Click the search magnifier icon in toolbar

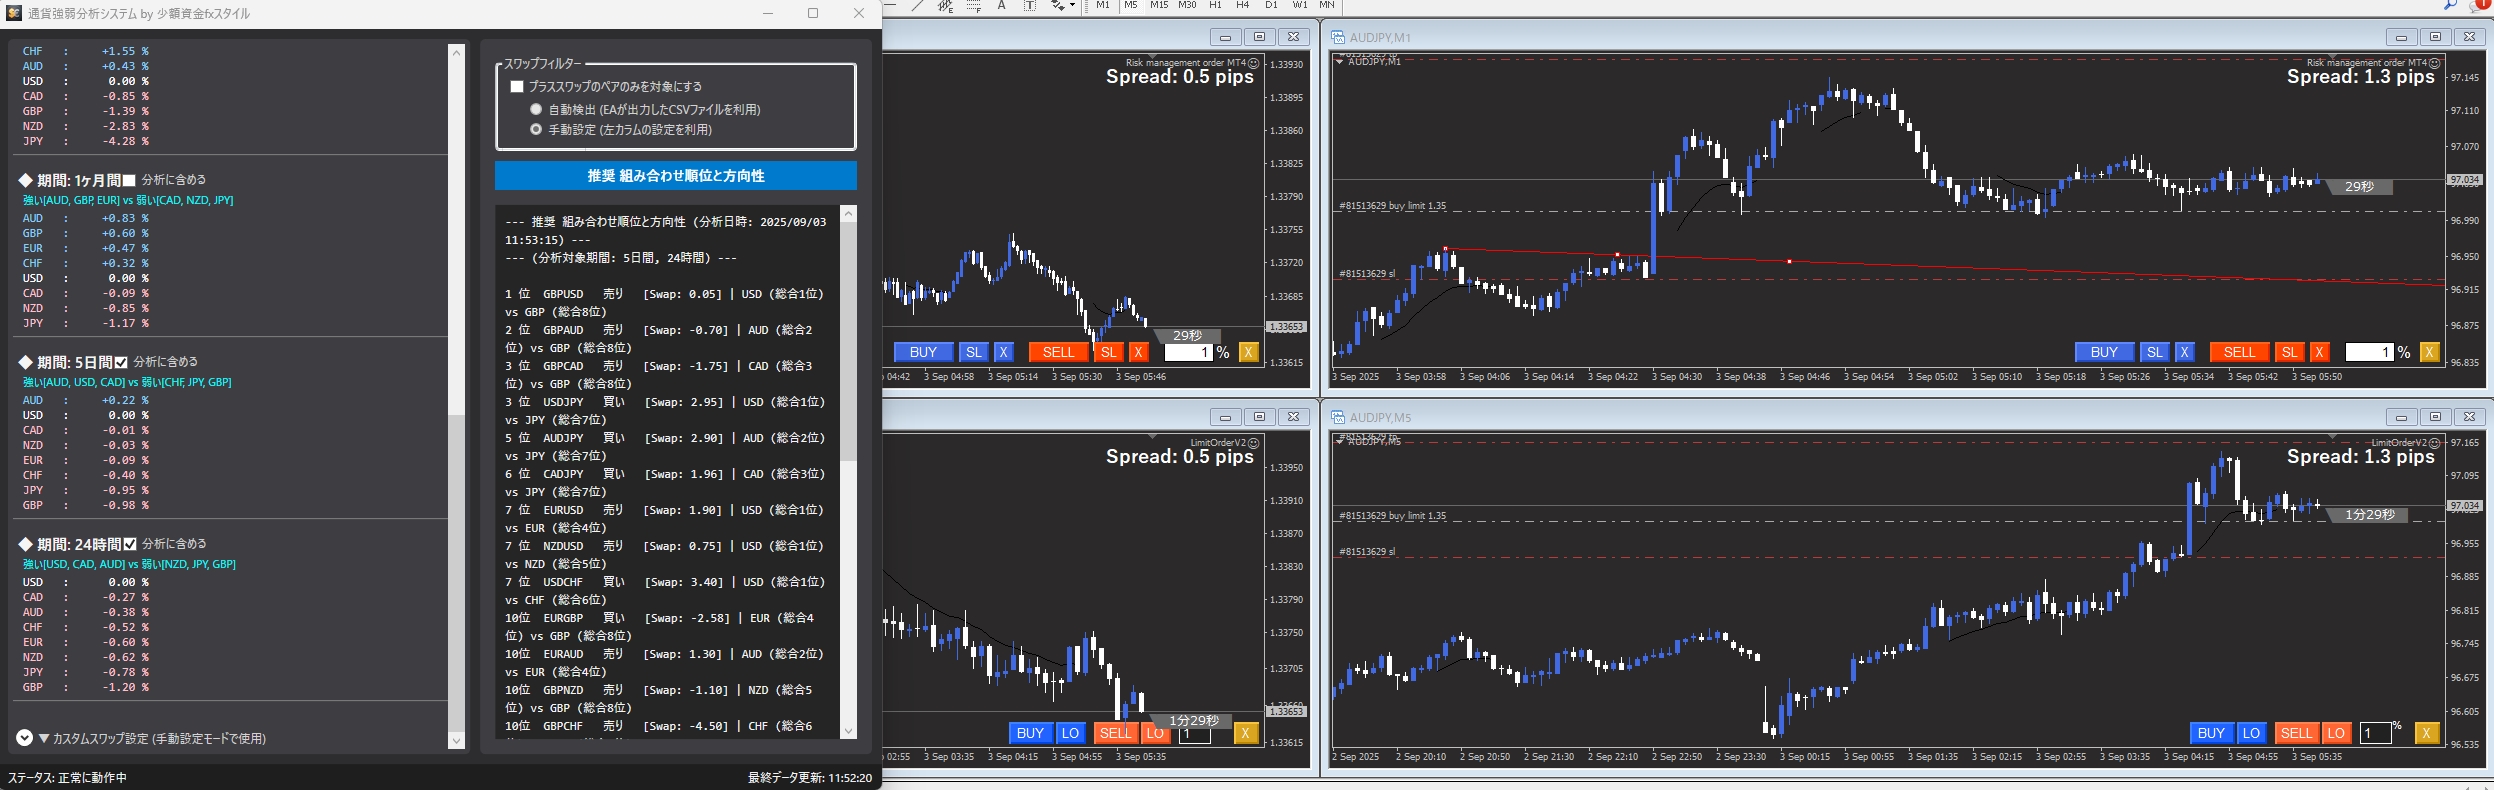pos(2450,6)
